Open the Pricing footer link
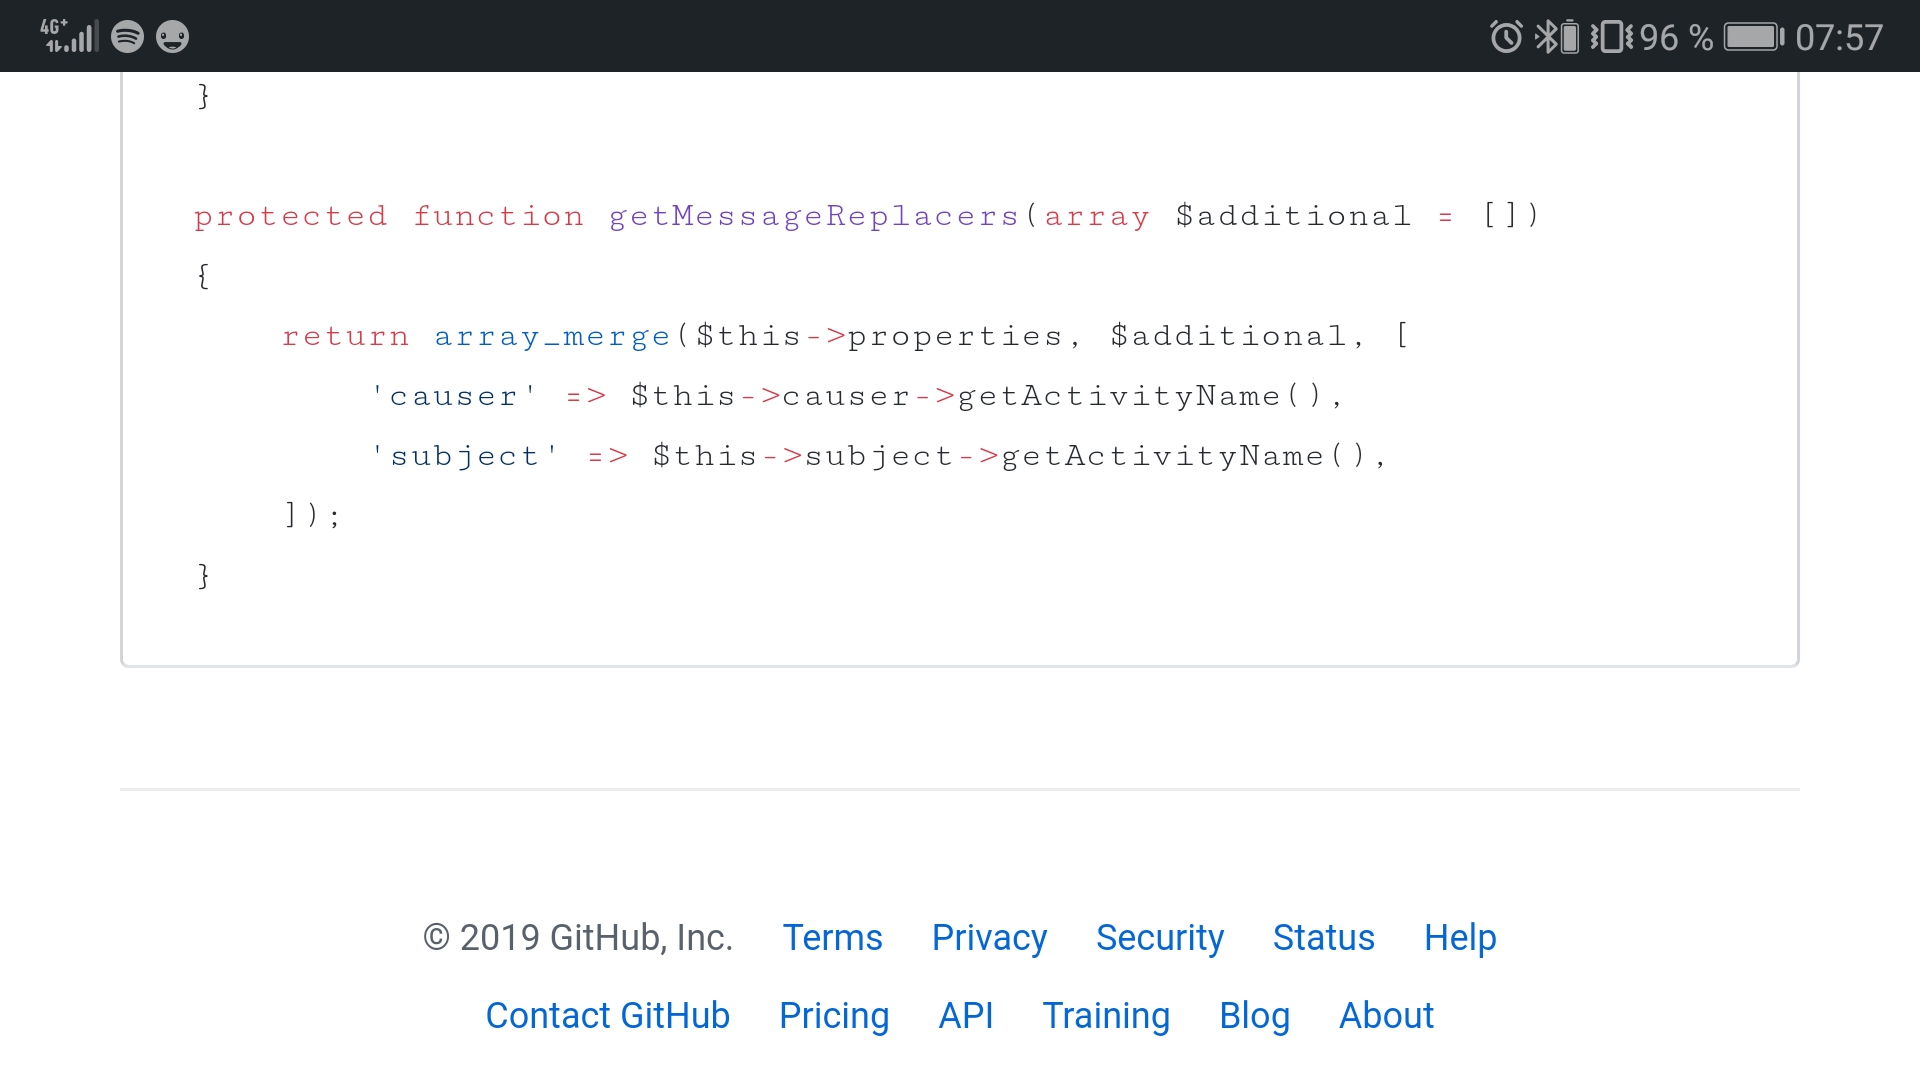This screenshot has height=1080, width=1920. [x=834, y=1016]
